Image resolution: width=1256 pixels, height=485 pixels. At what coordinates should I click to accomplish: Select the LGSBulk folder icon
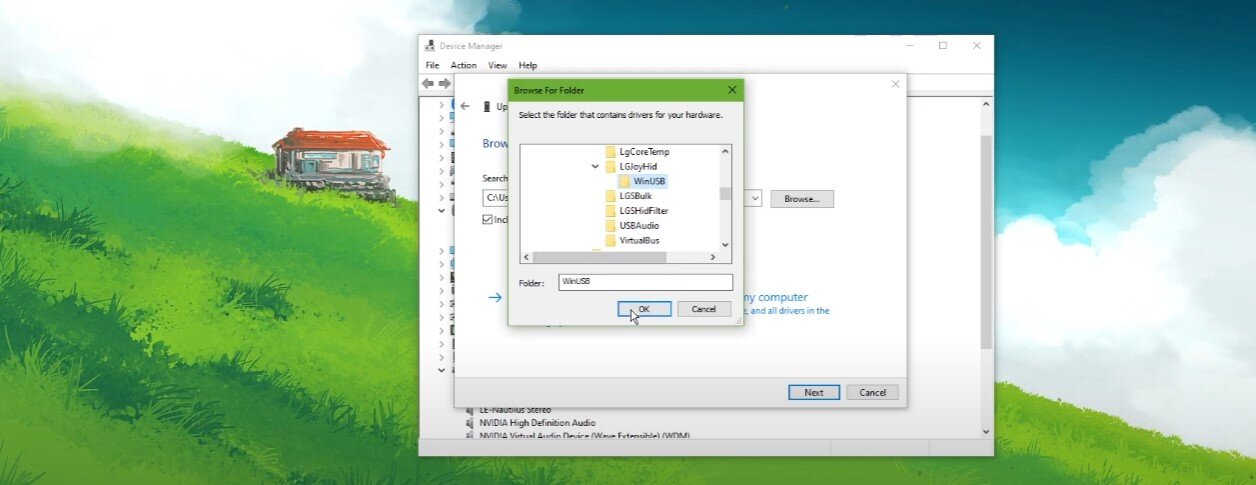pyautogui.click(x=610, y=196)
